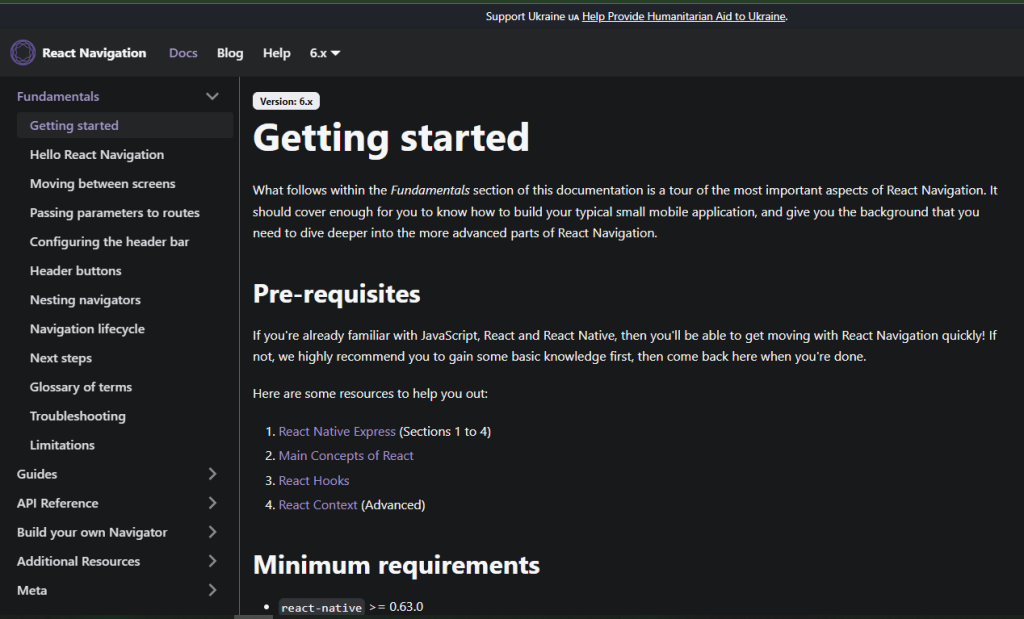Open the Hello React Navigation page
Viewport: 1024px width, 619px height.
click(x=97, y=155)
